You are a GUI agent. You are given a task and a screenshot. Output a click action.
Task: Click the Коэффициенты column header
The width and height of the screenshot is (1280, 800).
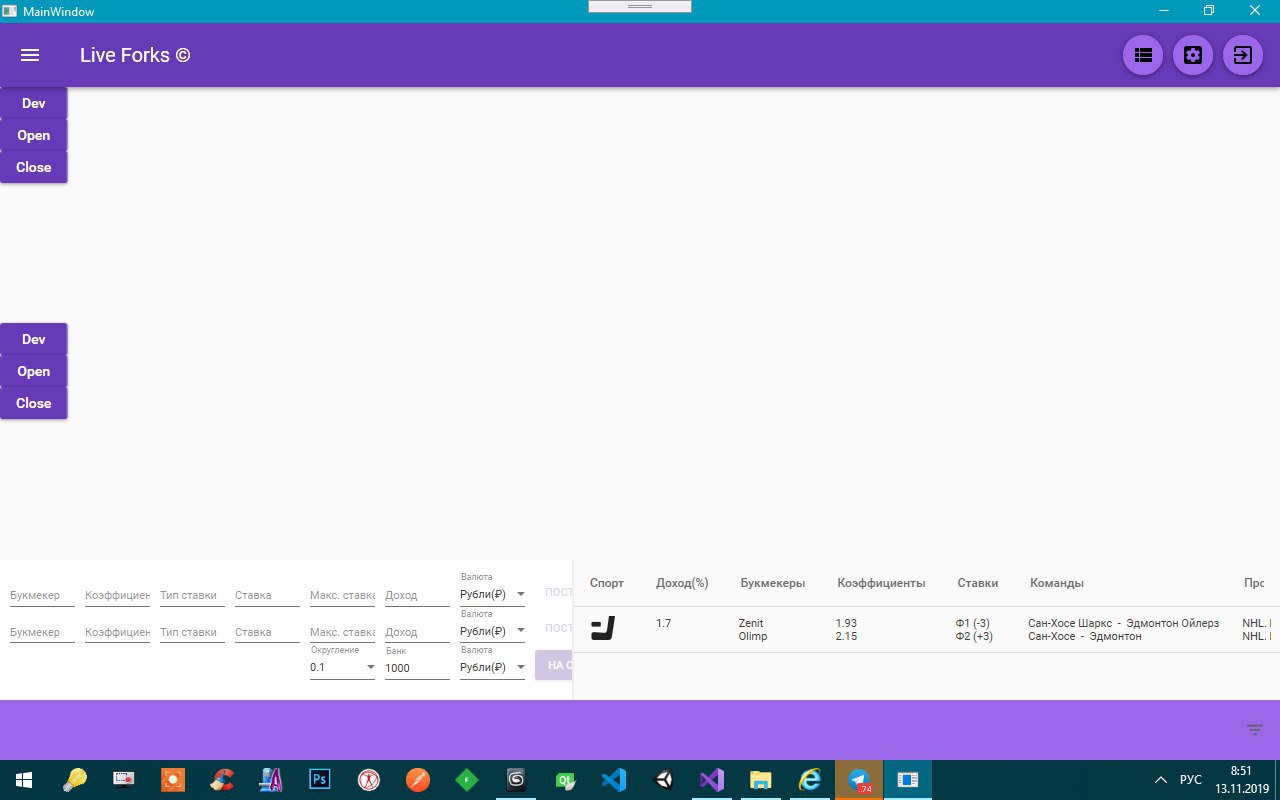(x=881, y=583)
